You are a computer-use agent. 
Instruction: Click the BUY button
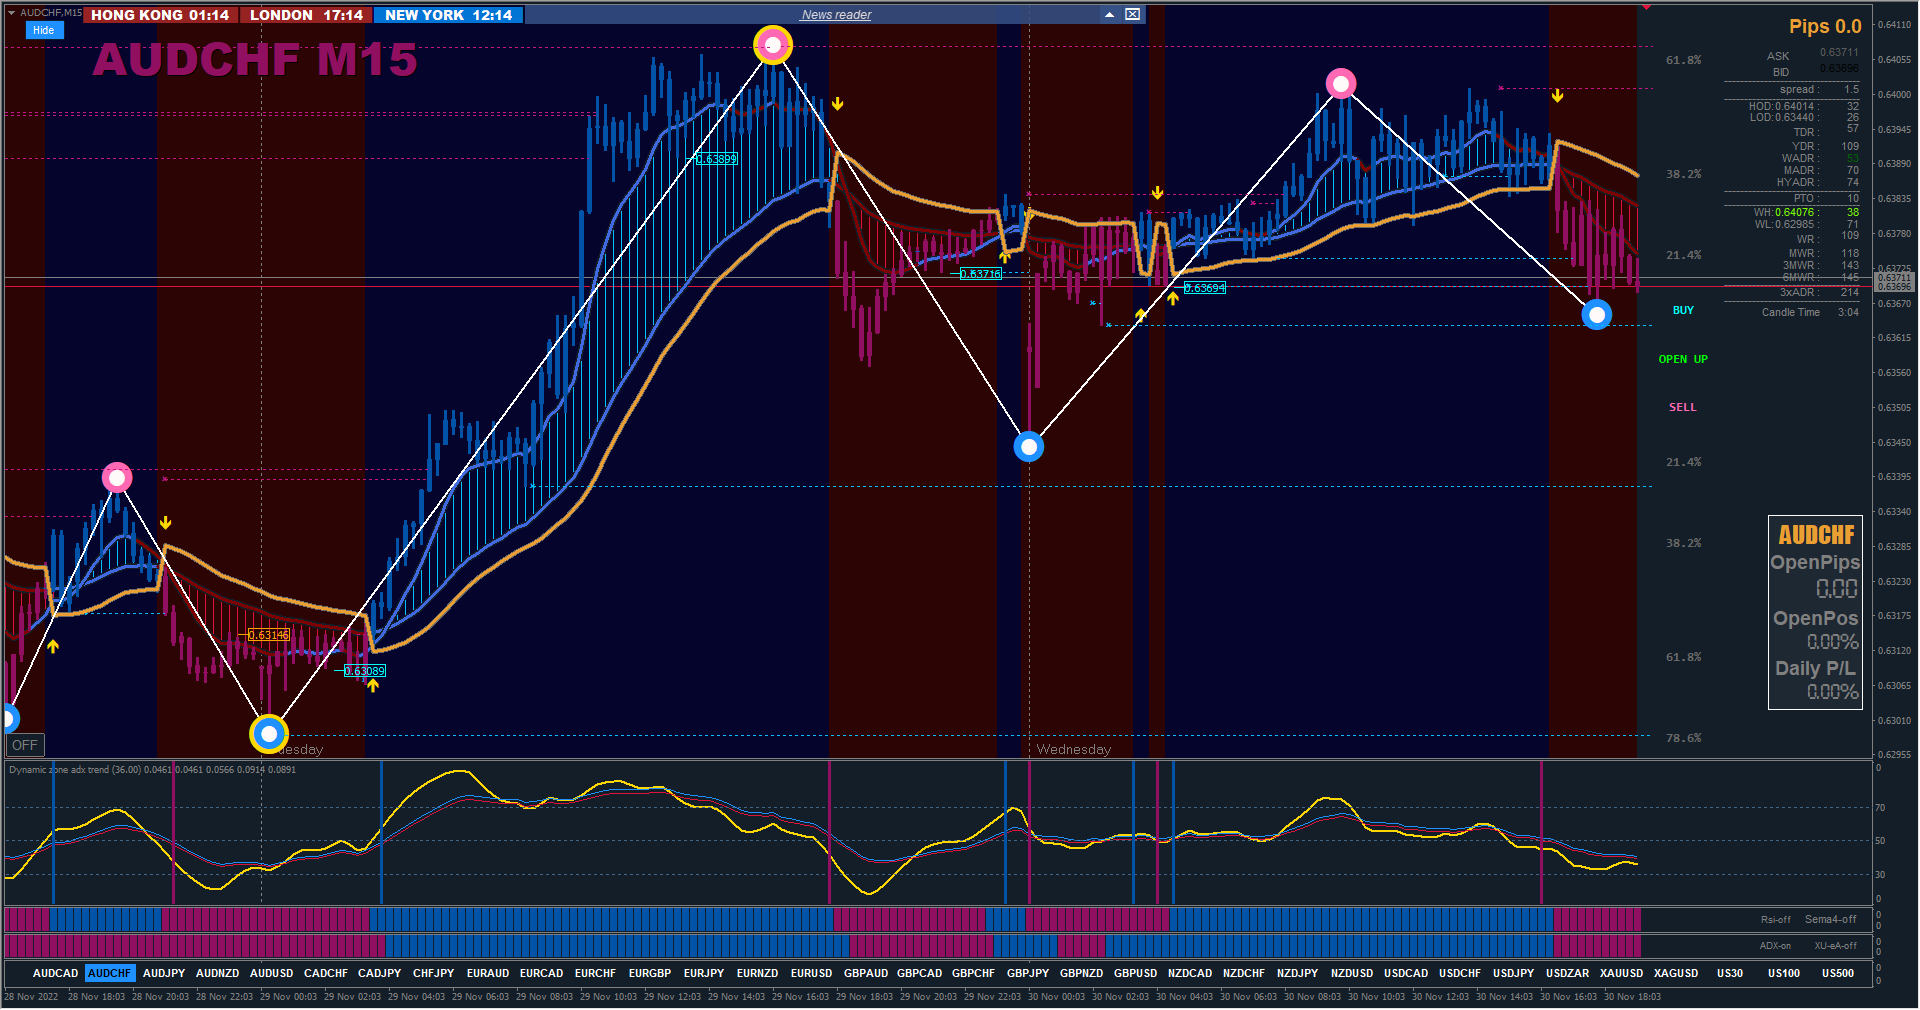tap(1683, 310)
